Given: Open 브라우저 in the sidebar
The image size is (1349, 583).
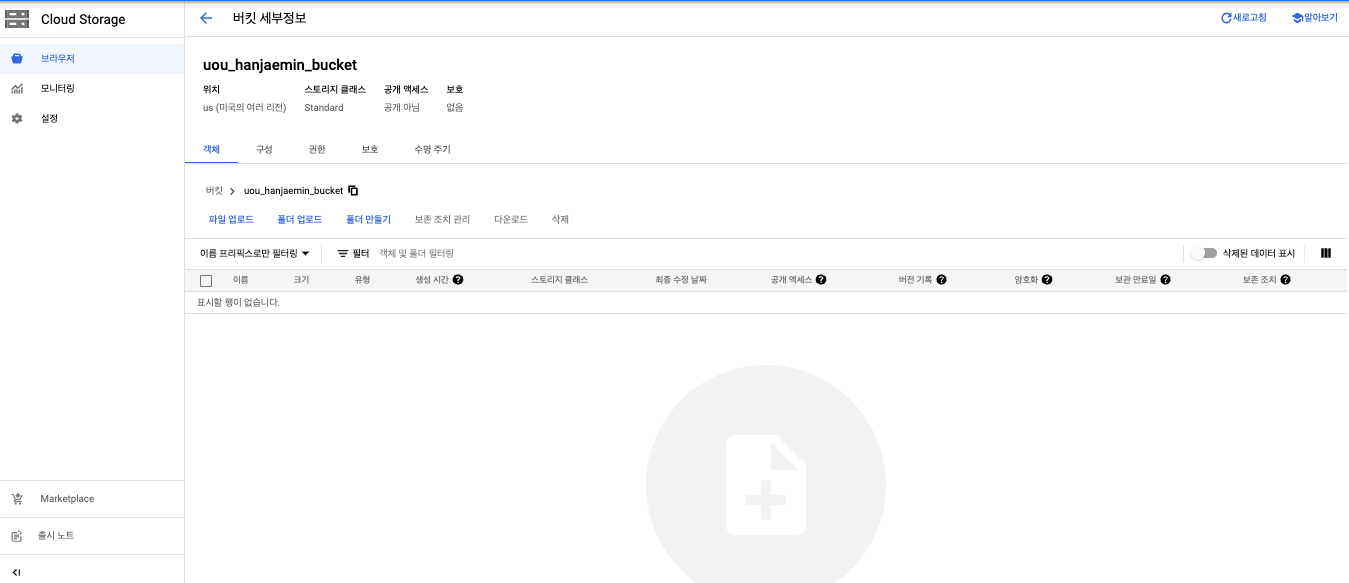Looking at the screenshot, I should [x=92, y=59].
